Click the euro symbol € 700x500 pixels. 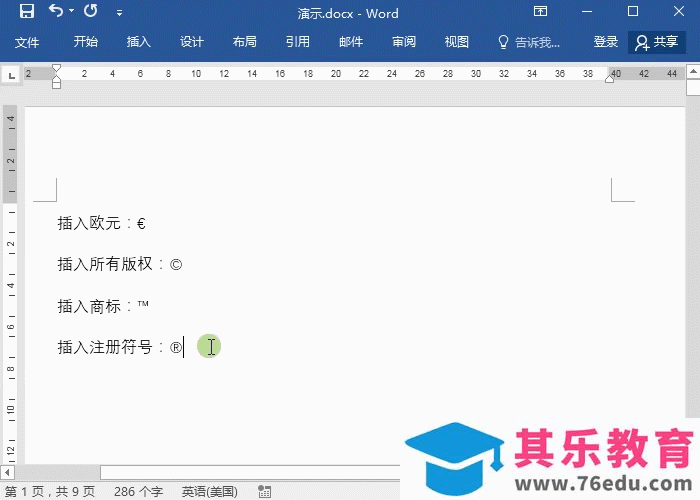click(x=141, y=223)
